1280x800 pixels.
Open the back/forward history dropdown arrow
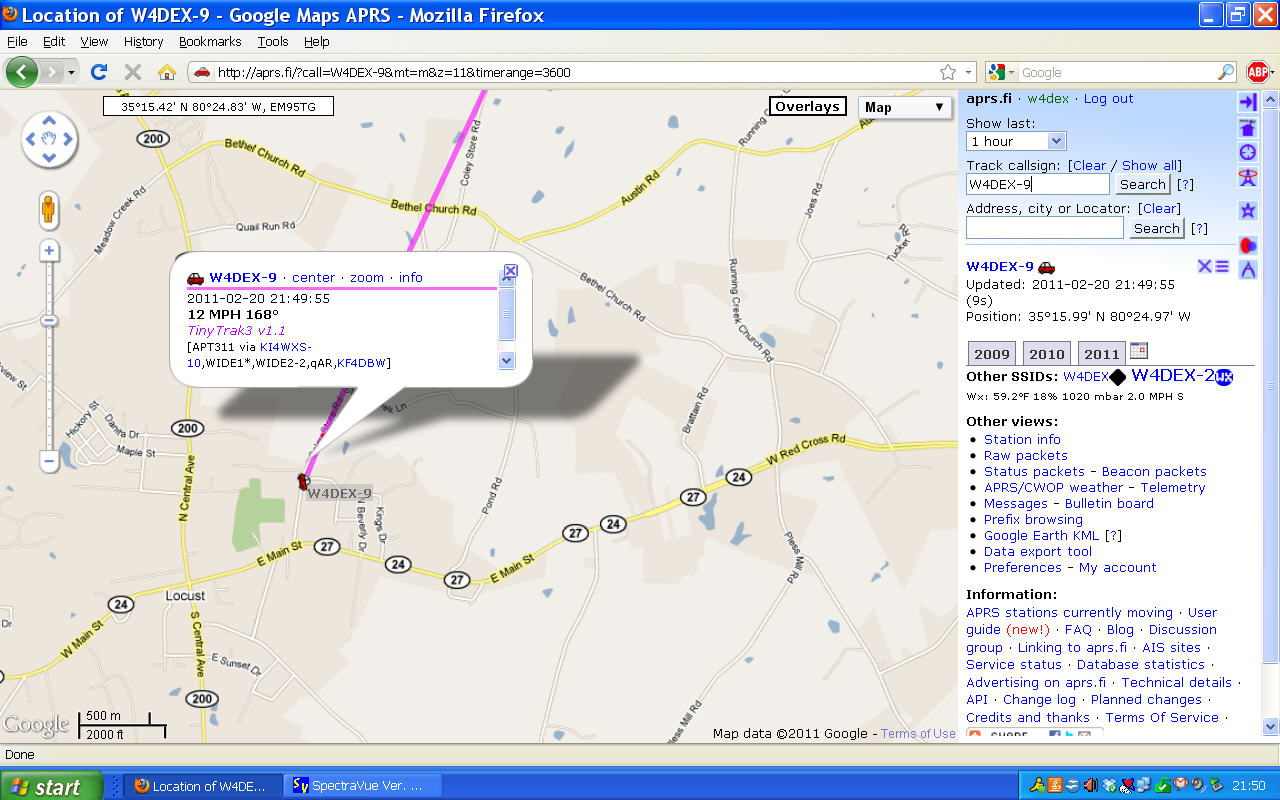(x=72, y=72)
